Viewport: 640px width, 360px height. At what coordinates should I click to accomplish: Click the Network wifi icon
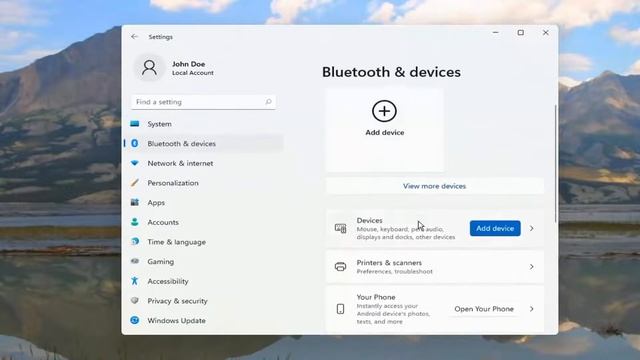pos(135,163)
